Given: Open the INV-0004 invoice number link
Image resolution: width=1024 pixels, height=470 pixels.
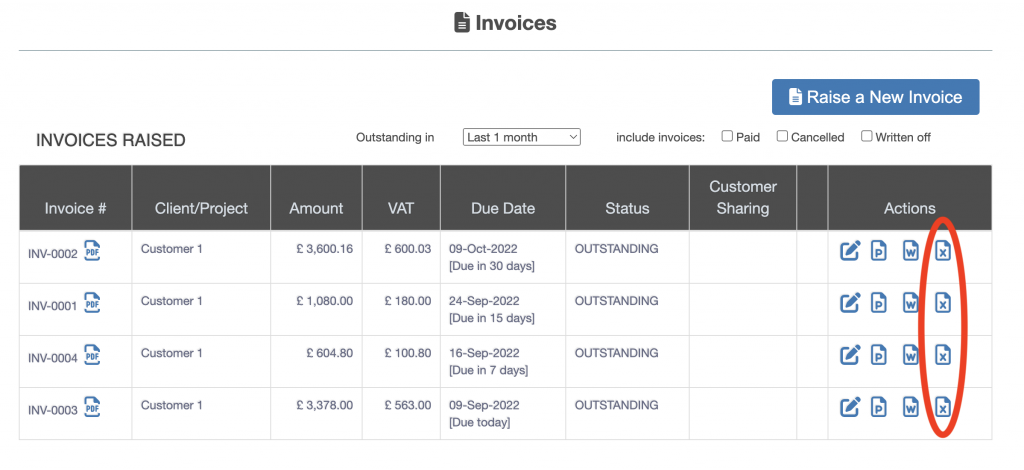Looking at the screenshot, I should (x=52, y=358).
